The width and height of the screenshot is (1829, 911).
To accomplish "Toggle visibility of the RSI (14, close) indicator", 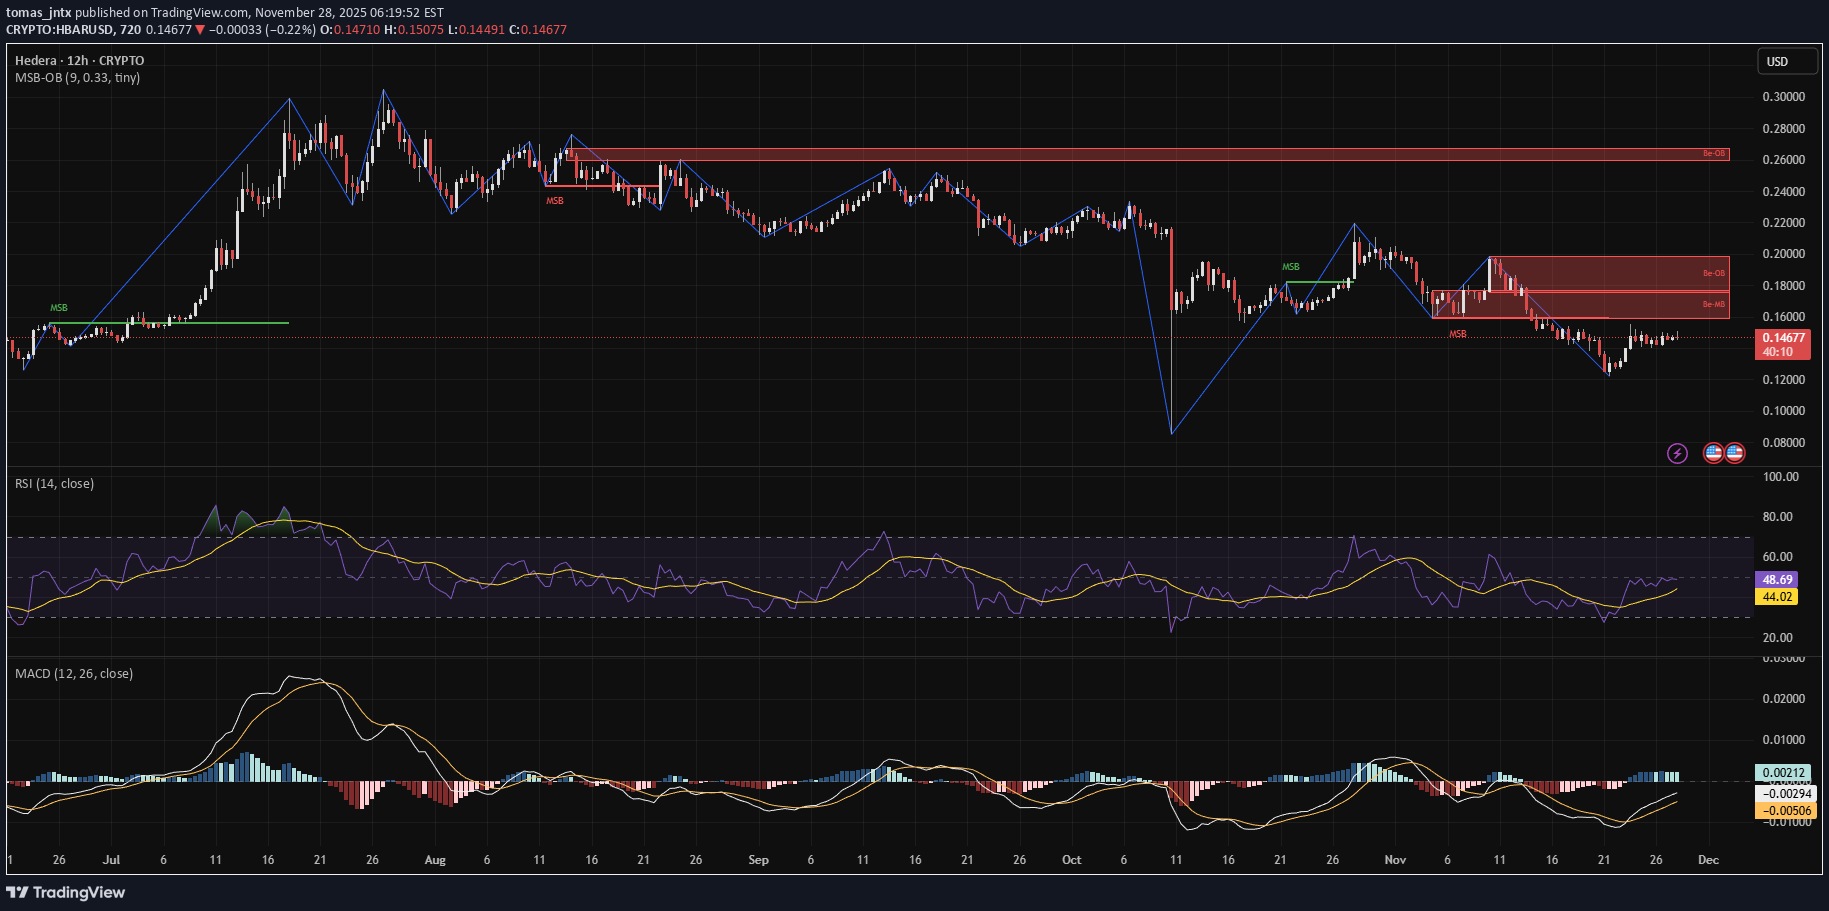I will [x=53, y=483].
